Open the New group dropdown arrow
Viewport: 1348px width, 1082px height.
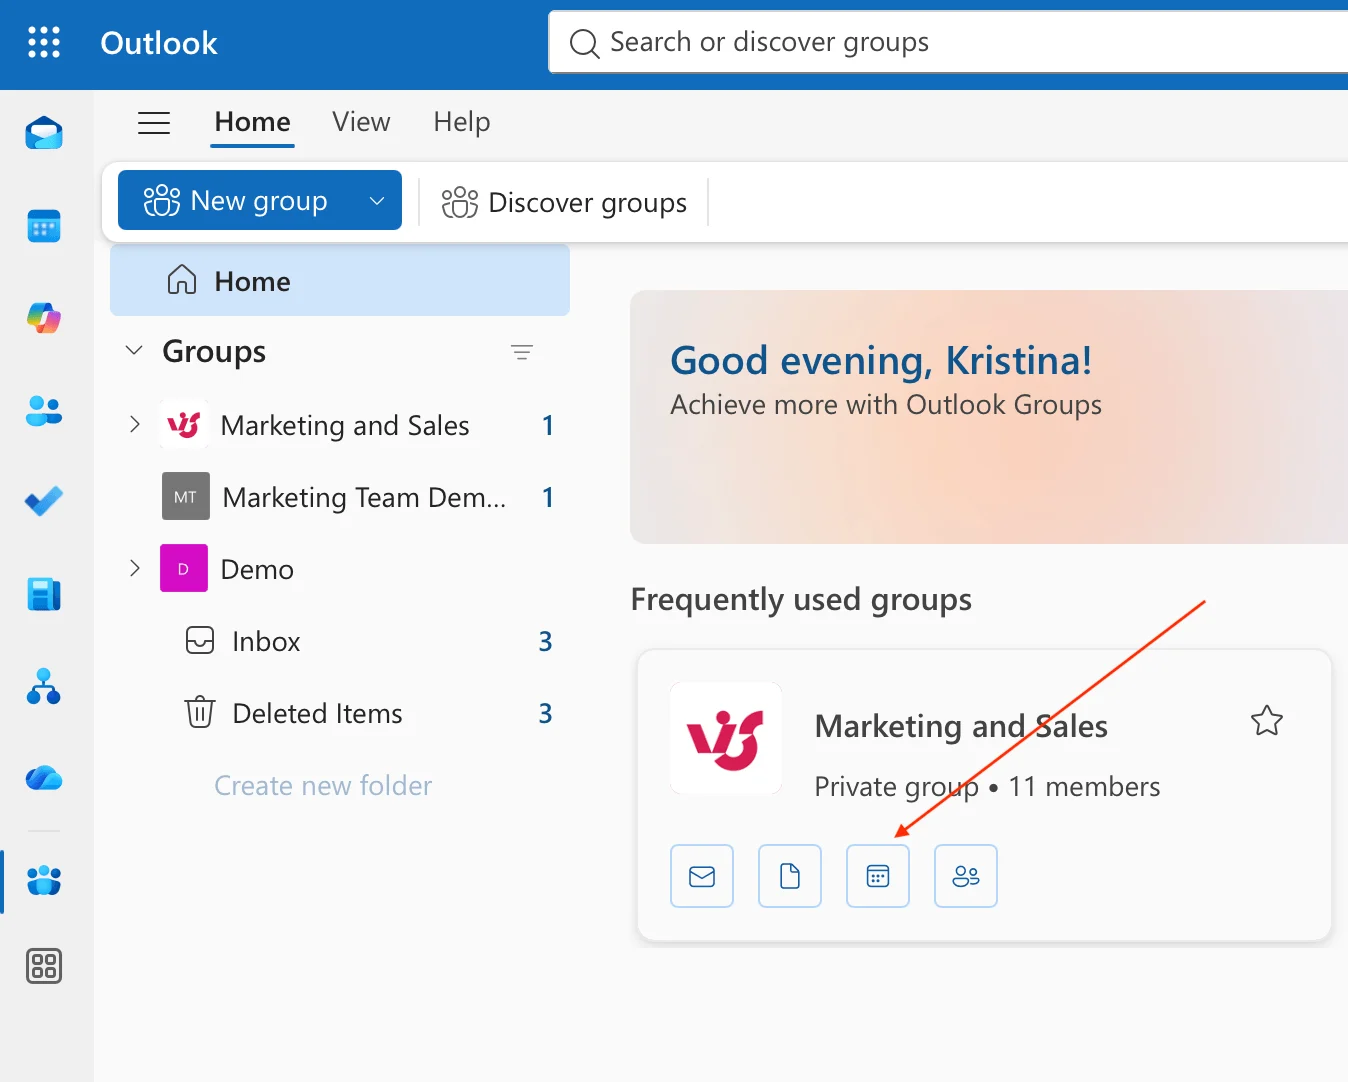(377, 201)
